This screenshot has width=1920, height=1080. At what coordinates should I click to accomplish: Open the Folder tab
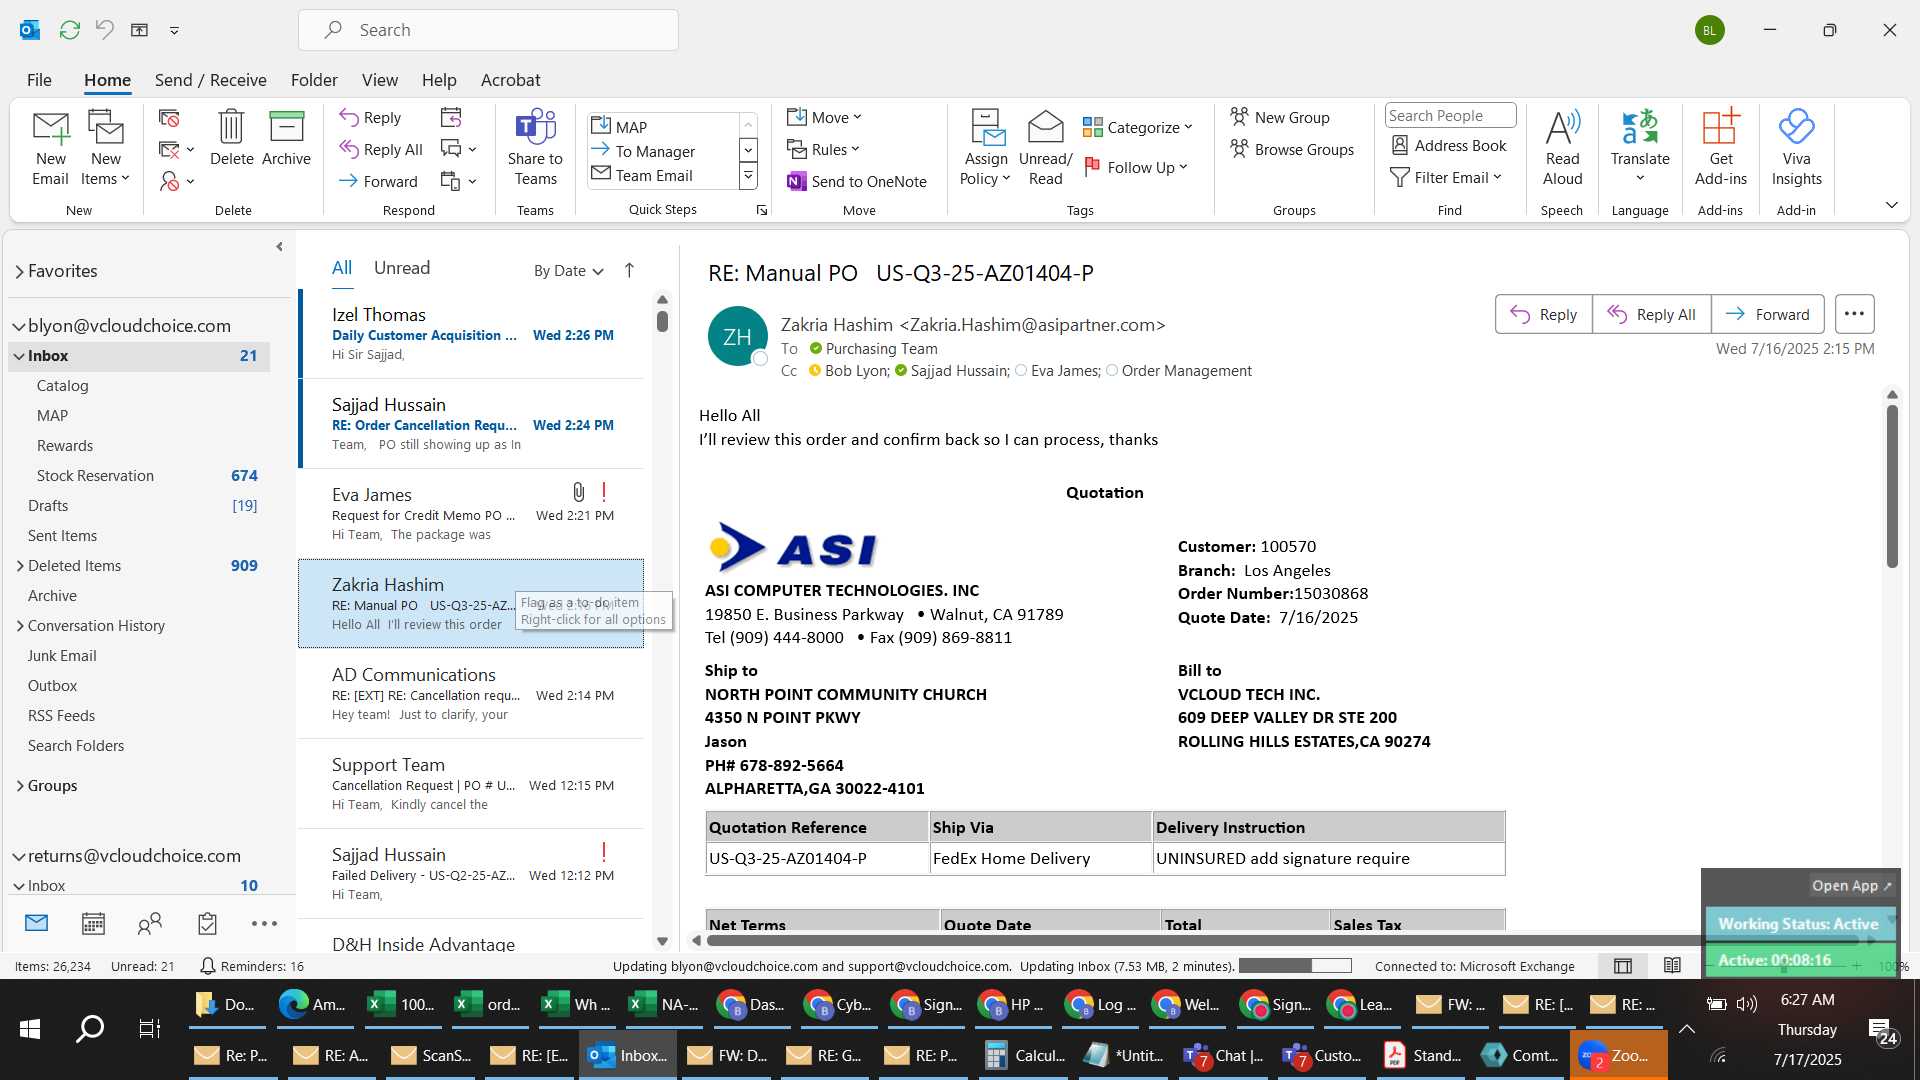tap(314, 80)
